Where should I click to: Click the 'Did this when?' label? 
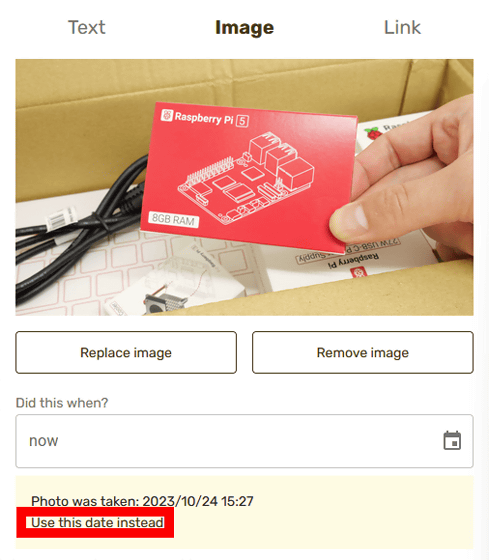[62, 403]
